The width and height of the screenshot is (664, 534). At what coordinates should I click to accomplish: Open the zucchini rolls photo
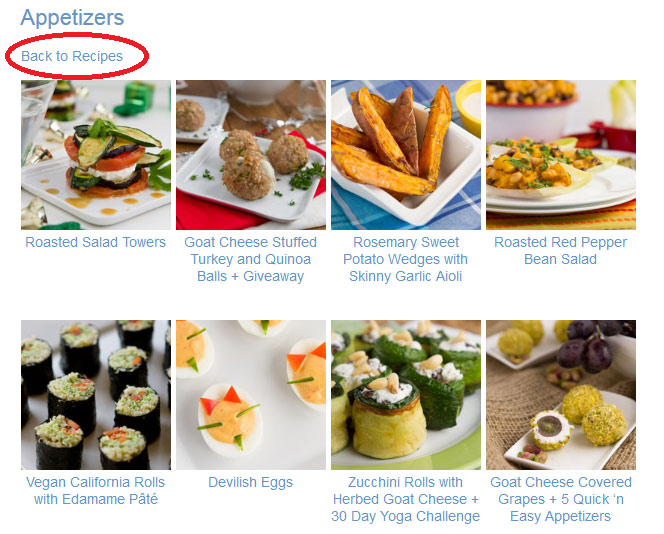[x=406, y=395]
